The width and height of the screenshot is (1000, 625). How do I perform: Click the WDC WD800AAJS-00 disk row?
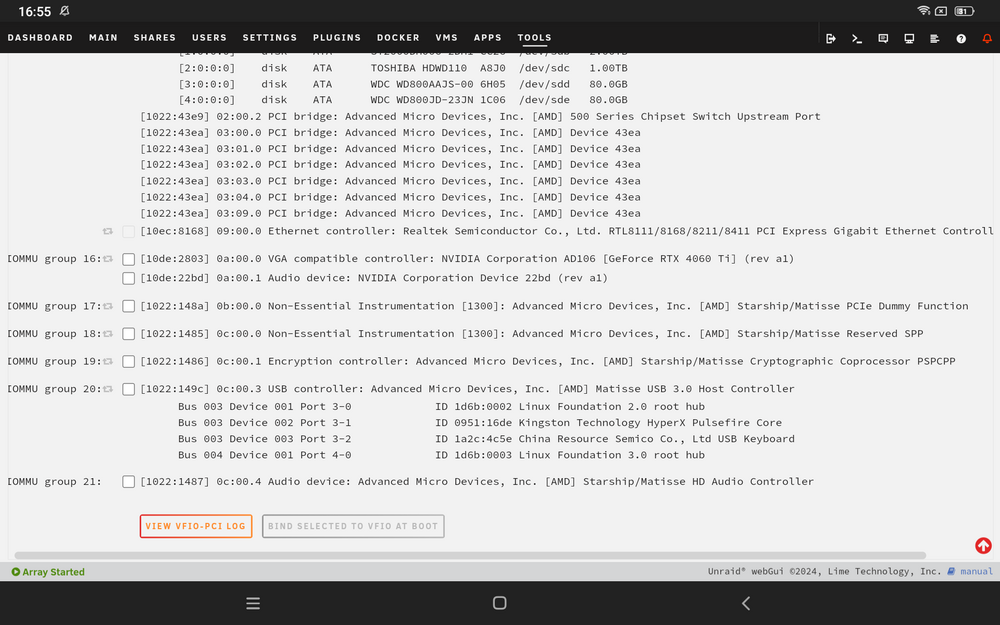[403, 84]
